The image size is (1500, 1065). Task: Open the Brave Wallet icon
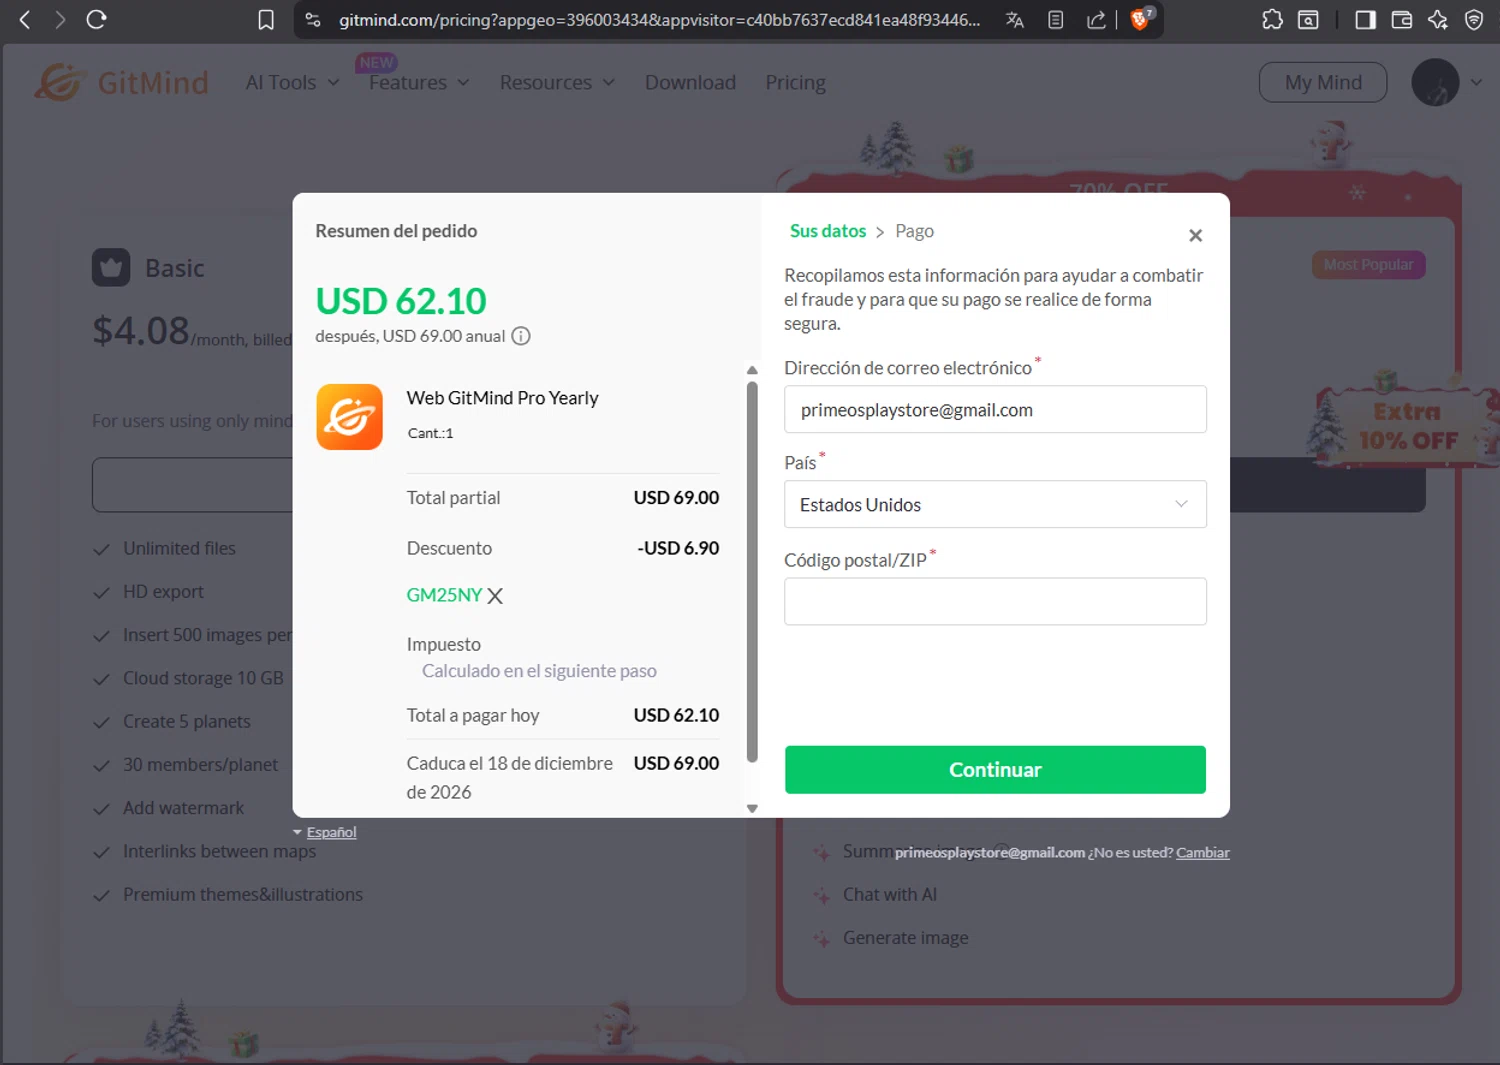point(1402,19)
